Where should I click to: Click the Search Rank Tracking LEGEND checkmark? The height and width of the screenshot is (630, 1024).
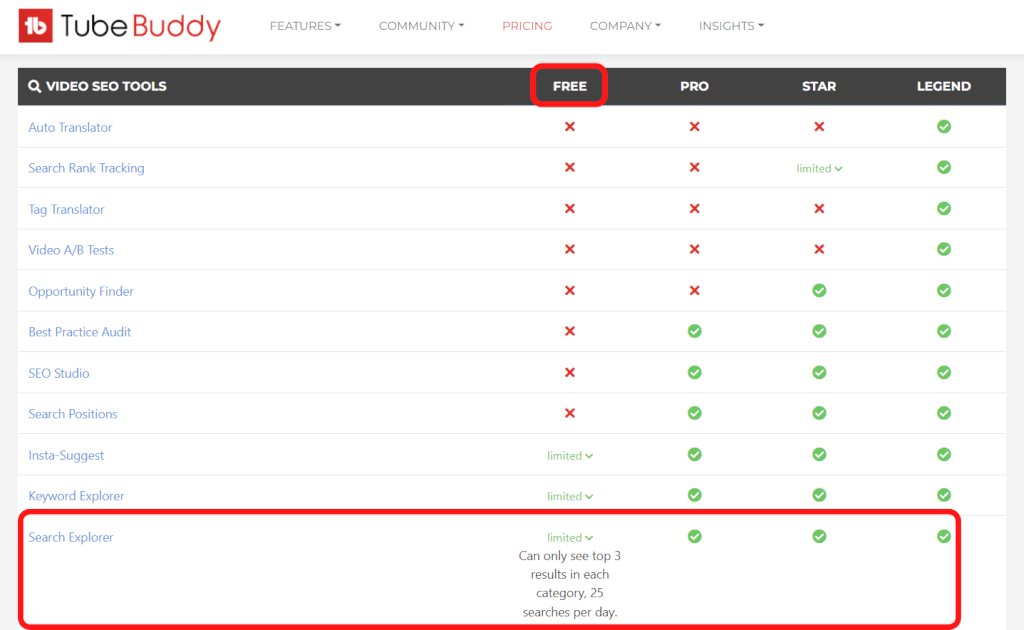944,167
